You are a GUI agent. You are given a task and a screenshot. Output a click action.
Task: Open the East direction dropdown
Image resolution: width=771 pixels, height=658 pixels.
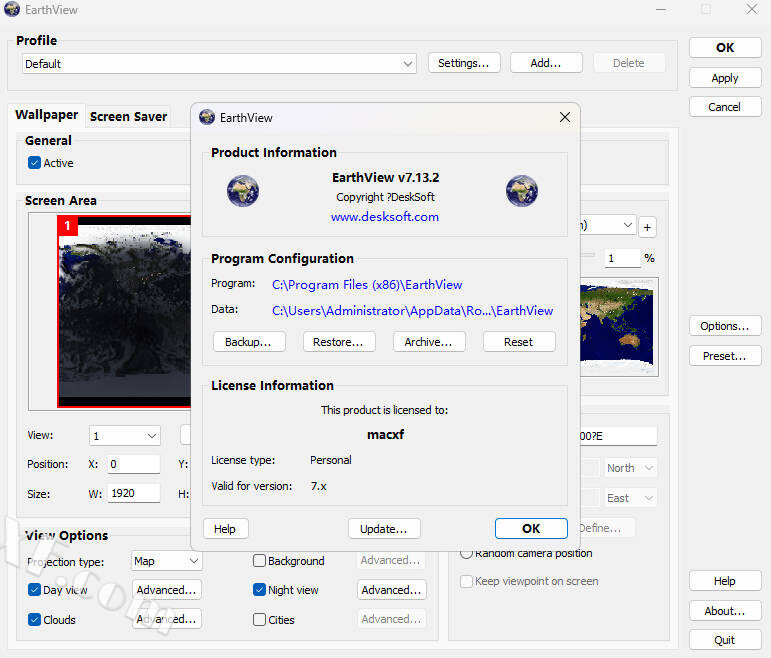tap(630, 498)
